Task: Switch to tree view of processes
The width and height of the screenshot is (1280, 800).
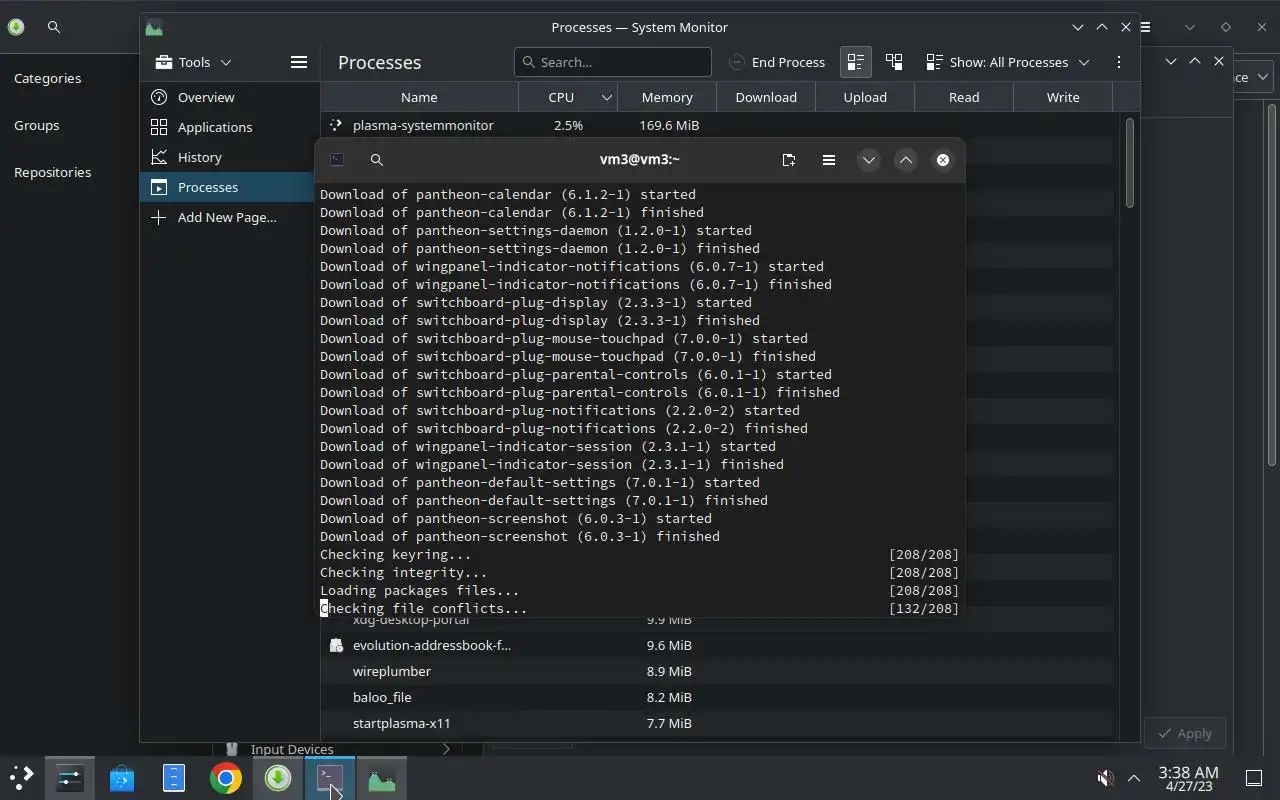Action: click(x=894, y=62)
